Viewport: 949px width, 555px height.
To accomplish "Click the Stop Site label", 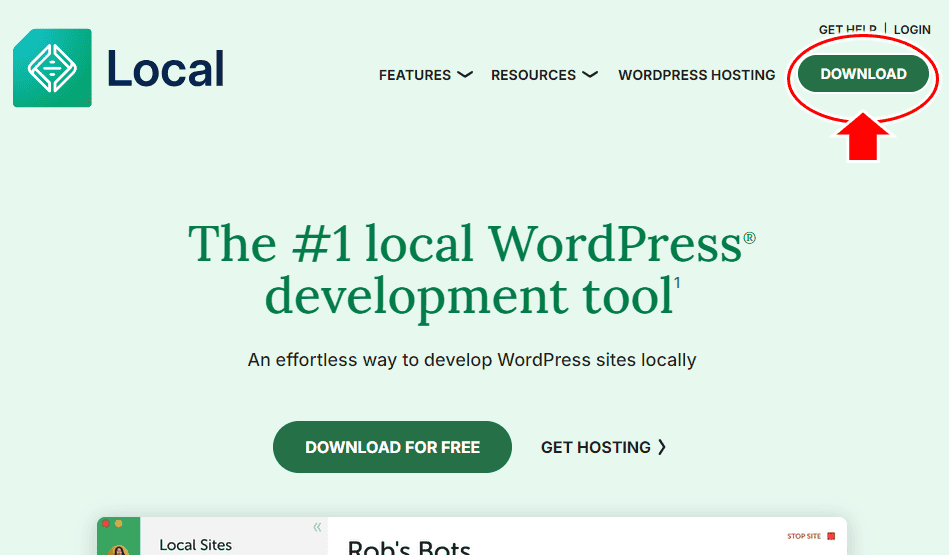I will tap(803, 536).
